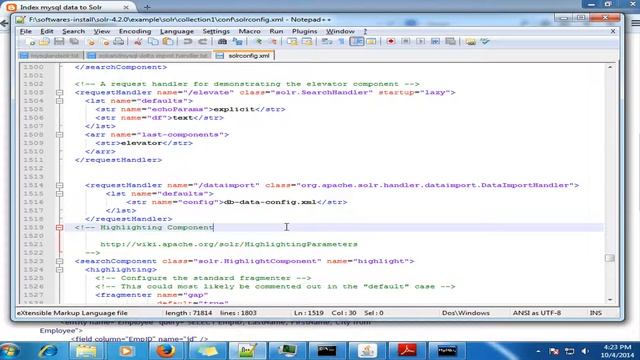Open Firefox from the taskbar

[166, 351]
